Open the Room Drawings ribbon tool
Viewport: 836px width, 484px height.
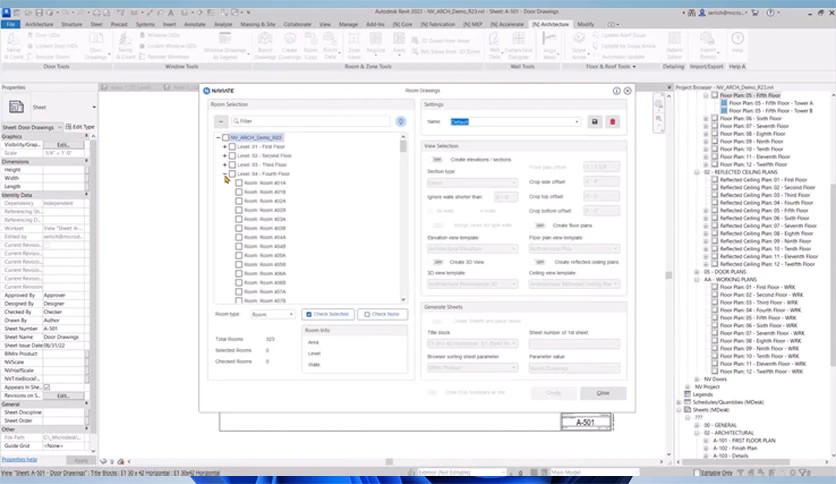pos(265,44)
